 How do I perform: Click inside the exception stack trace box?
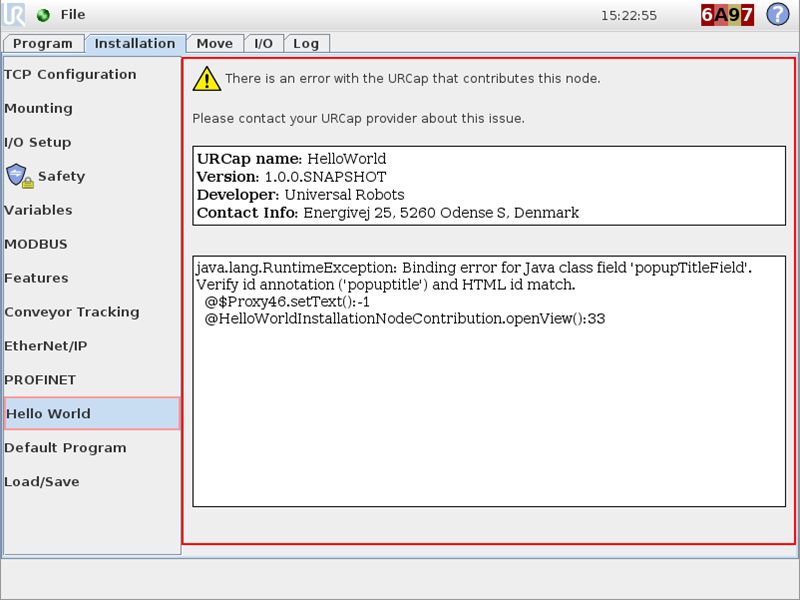[x=489, y=381]
